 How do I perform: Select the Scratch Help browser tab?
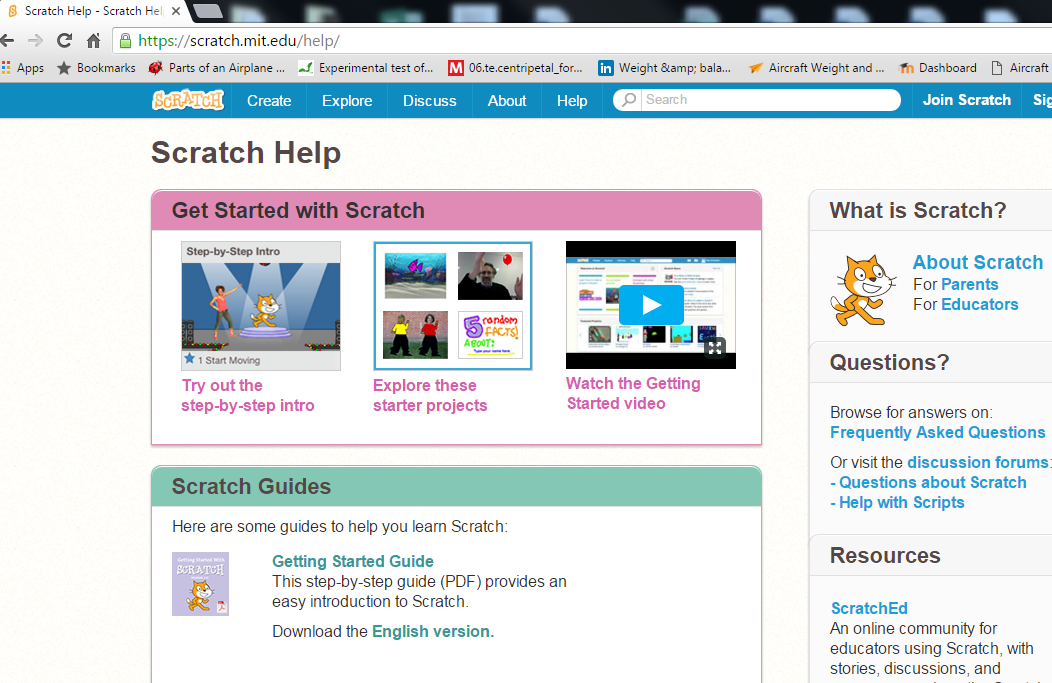click(94, 11)
